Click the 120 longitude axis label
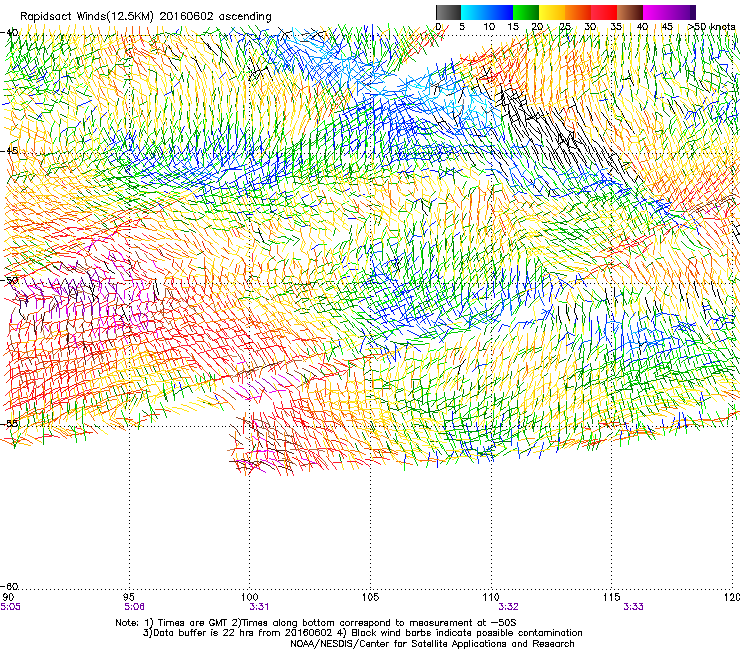This screenshot has height=650, width=740. [732, 598]
